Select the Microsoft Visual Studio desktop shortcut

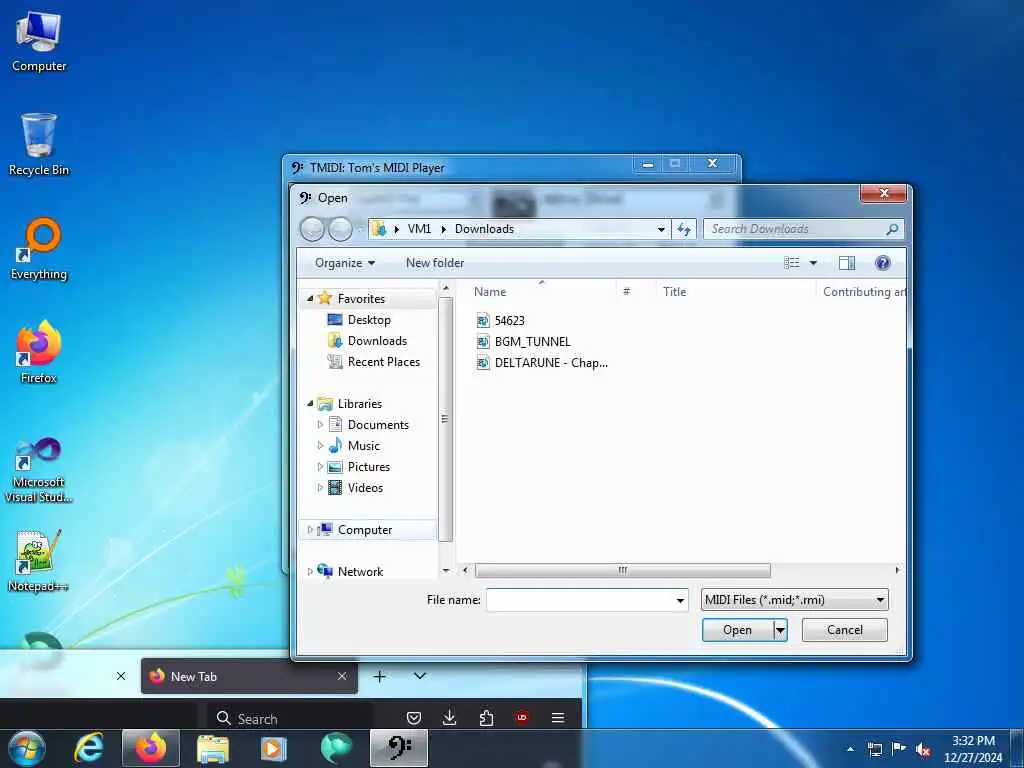[x=39, y=470]
